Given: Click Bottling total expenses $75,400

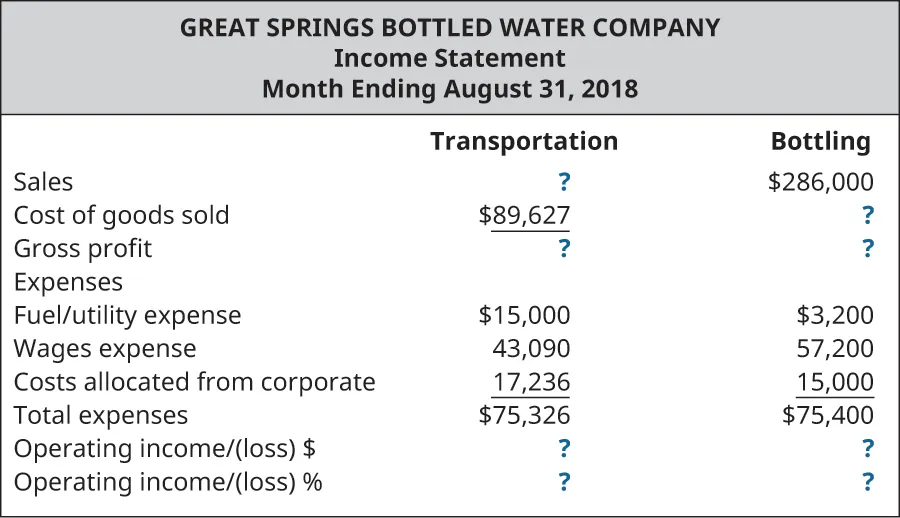Looking at the screenshot, I should [x=828, y=415].
